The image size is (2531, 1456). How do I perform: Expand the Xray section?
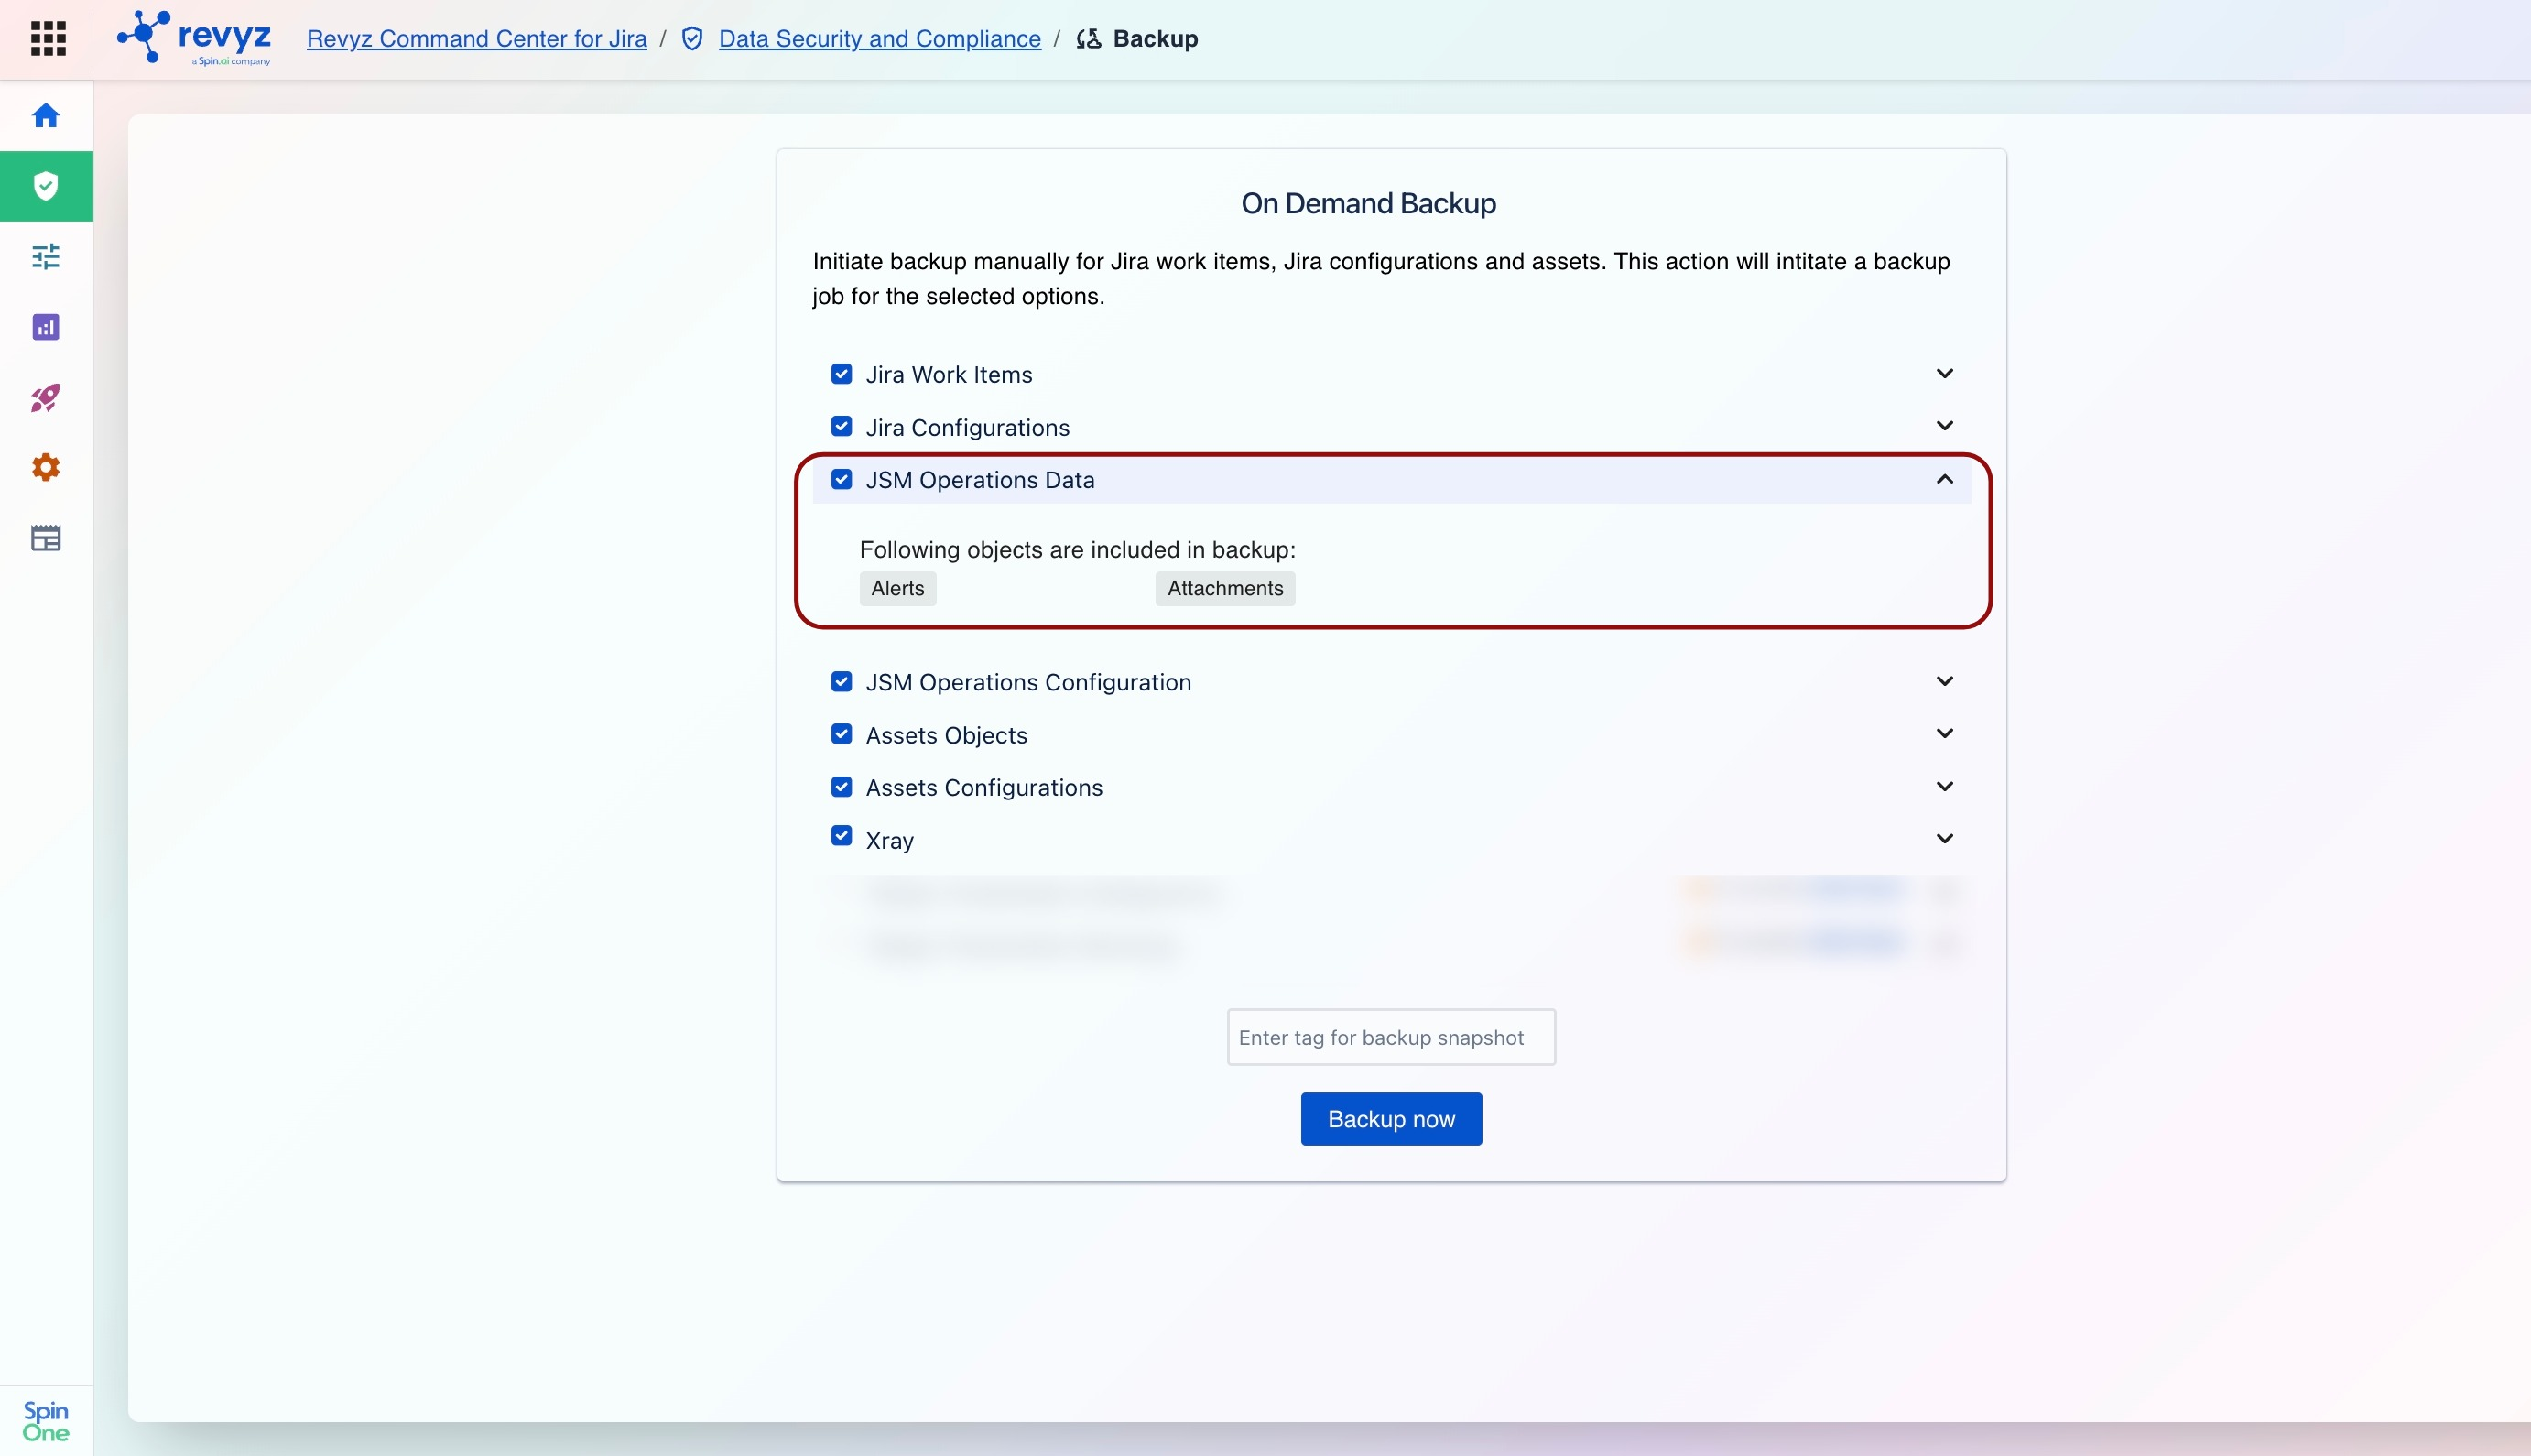click(x=1945, y=839)
